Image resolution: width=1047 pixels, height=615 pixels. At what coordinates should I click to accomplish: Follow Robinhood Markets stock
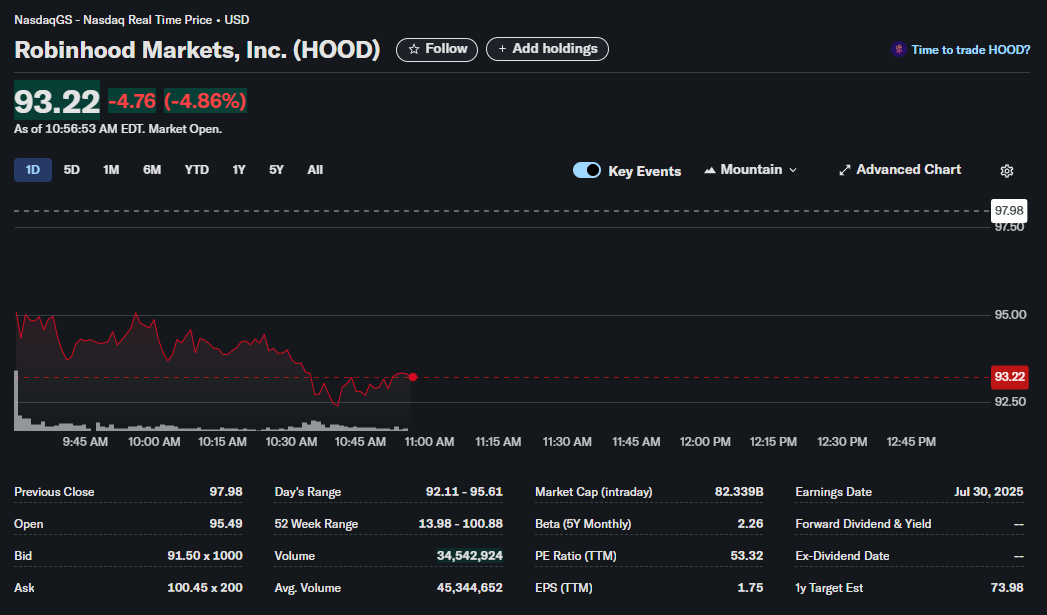(x=437, y=49)
